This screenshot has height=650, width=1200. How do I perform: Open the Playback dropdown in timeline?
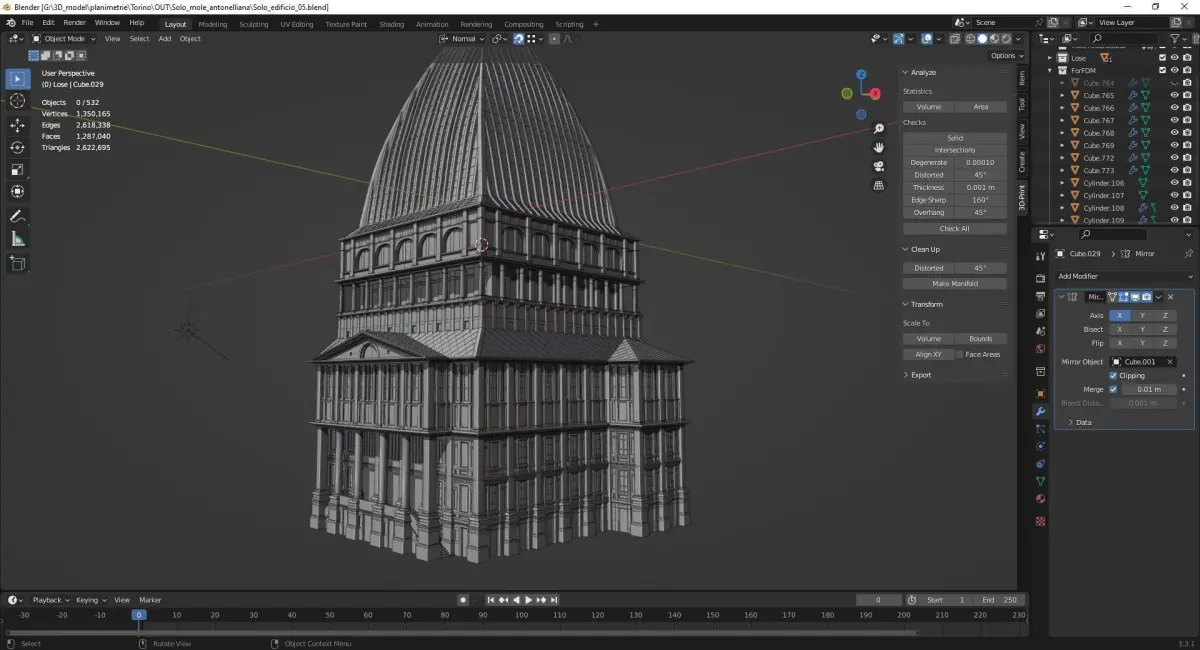tap(51, 600)
